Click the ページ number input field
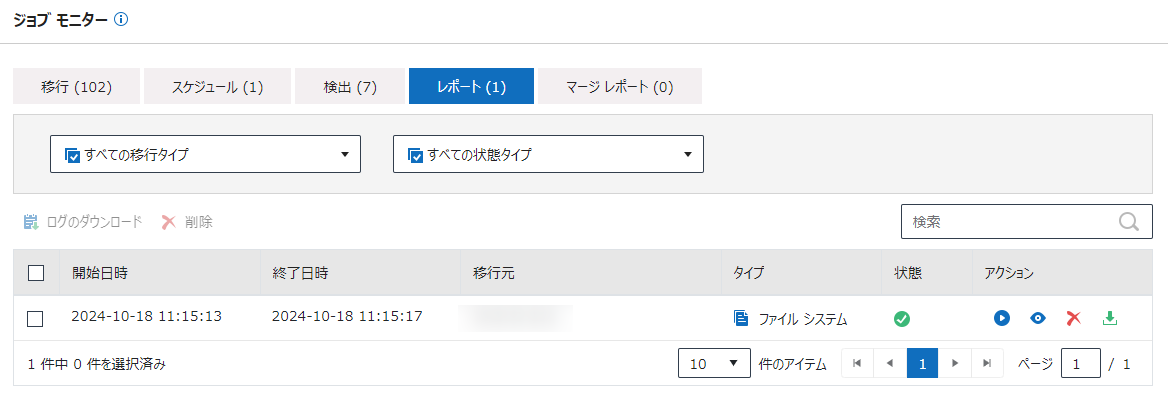The width and height of the screenshot is (1168, 417). (x=1081, y=363)
